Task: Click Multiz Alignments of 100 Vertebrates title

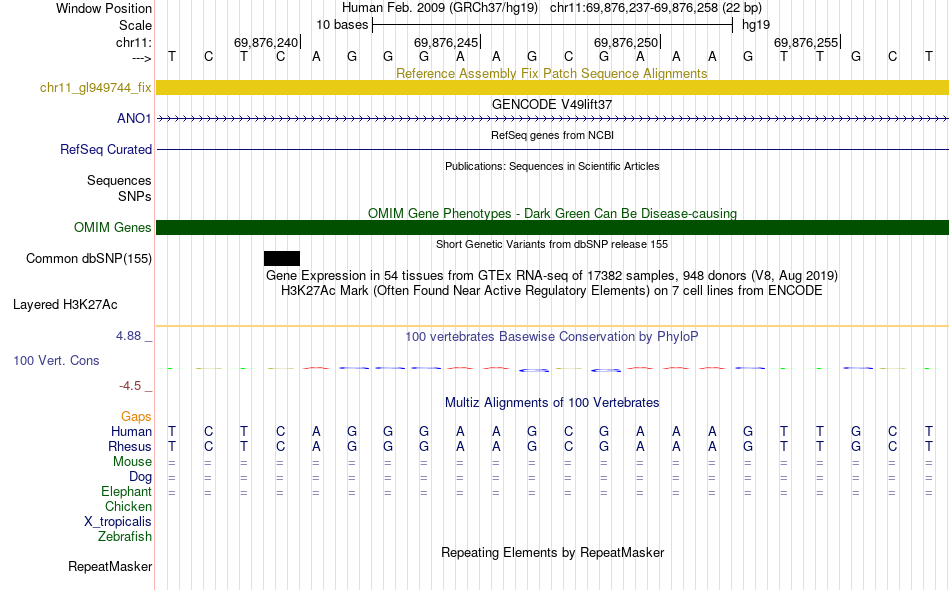Action: point(552,402)
